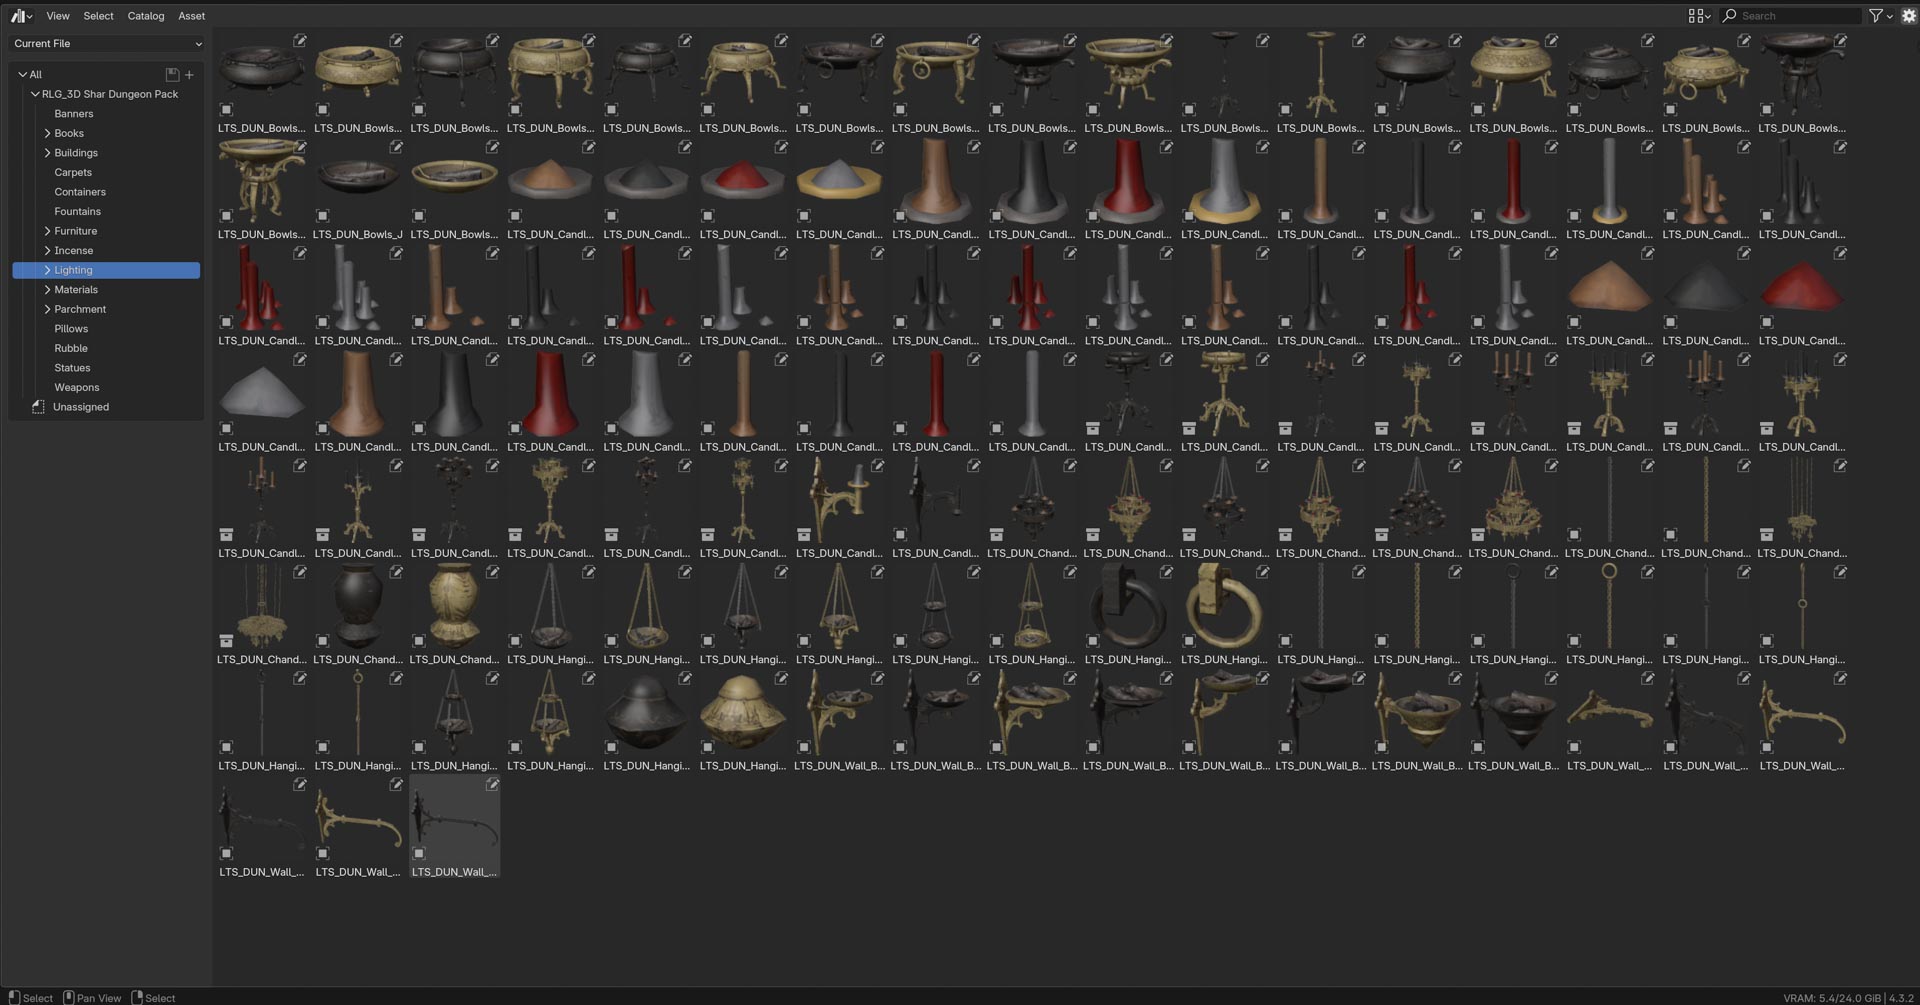Expand the Parchment catalog arrow
This screenshot has width=1920, height=1005.
[47, 309]
